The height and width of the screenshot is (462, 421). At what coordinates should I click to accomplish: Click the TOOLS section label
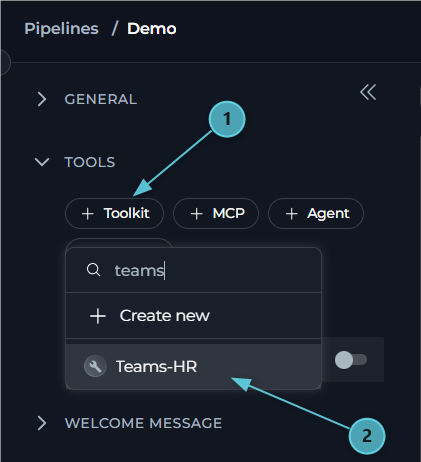pyautogui.click(x=90, y=162)
